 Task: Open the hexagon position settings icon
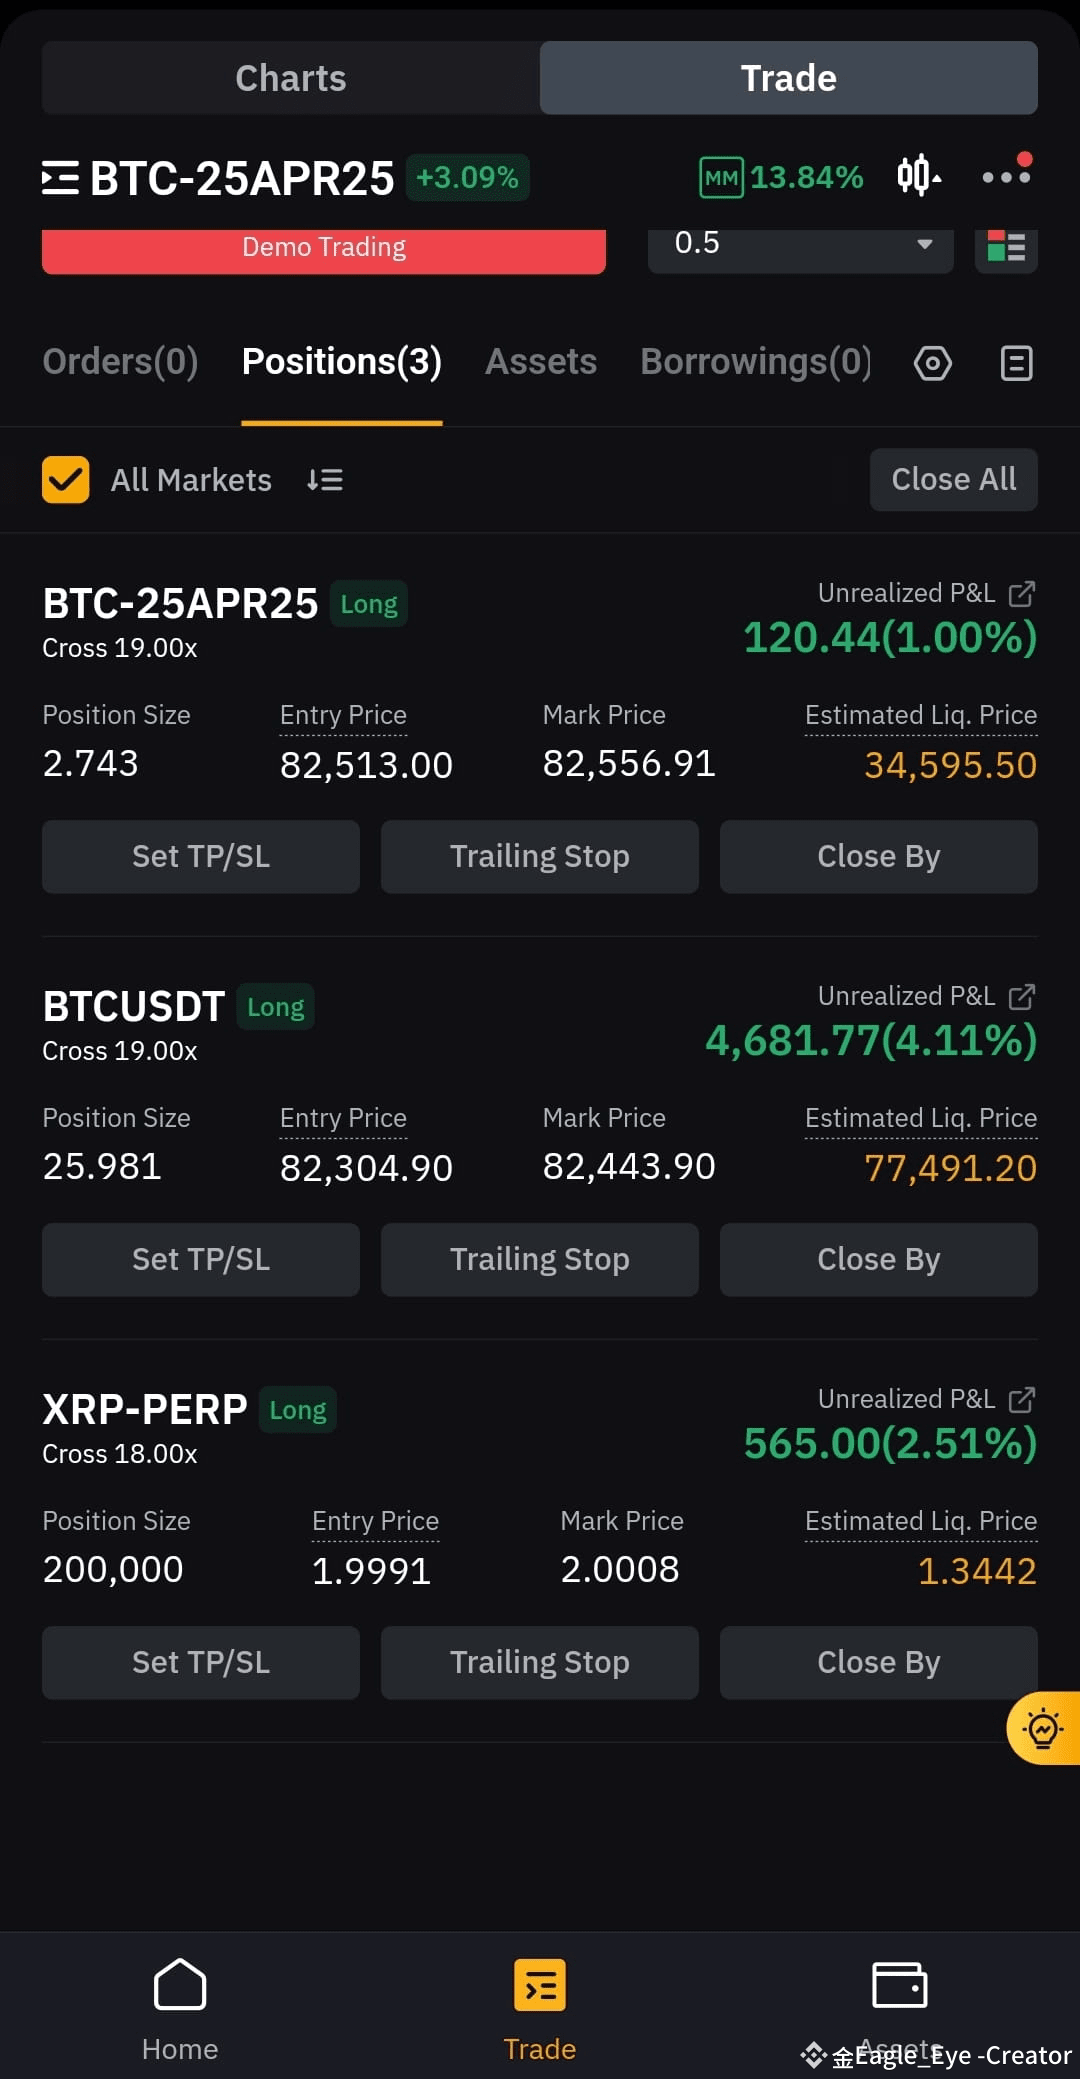(932, 363)
